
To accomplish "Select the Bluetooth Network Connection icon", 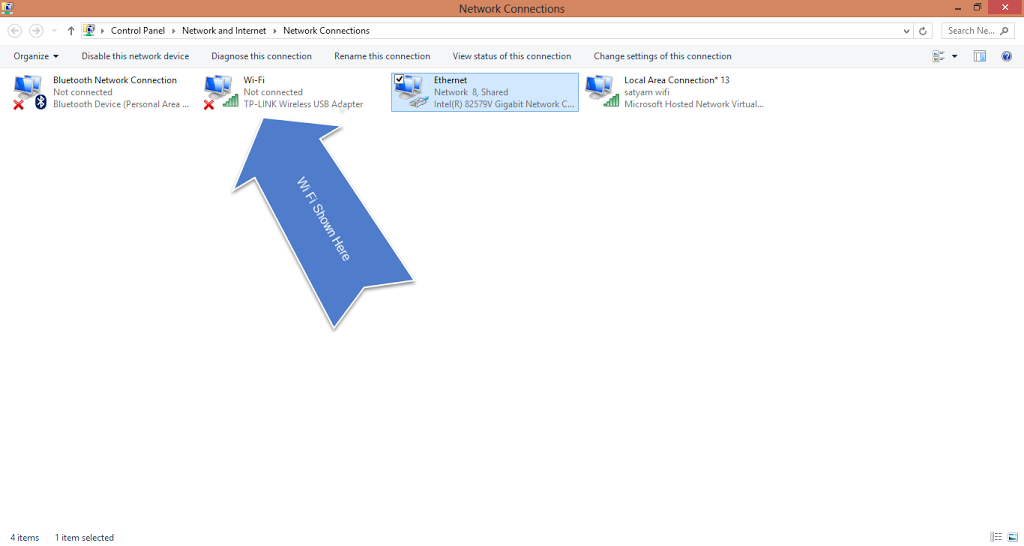I will (x=30, y=92).
